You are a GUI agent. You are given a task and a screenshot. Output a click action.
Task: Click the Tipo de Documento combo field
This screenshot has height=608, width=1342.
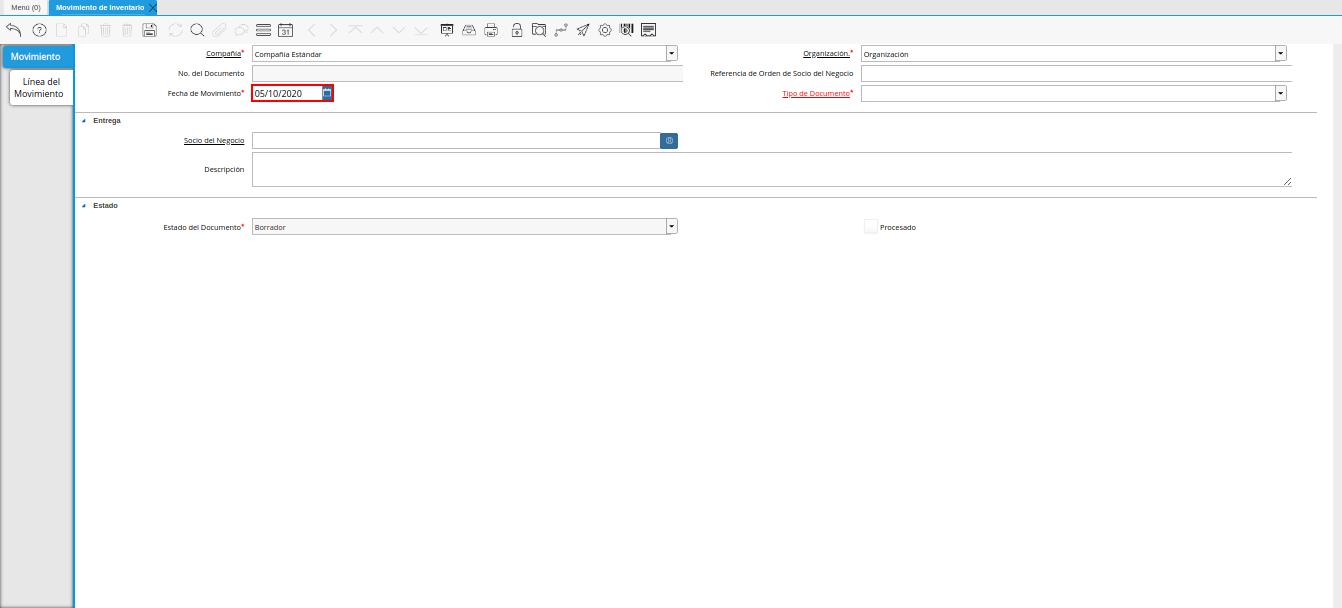[x=1068, y=93]
